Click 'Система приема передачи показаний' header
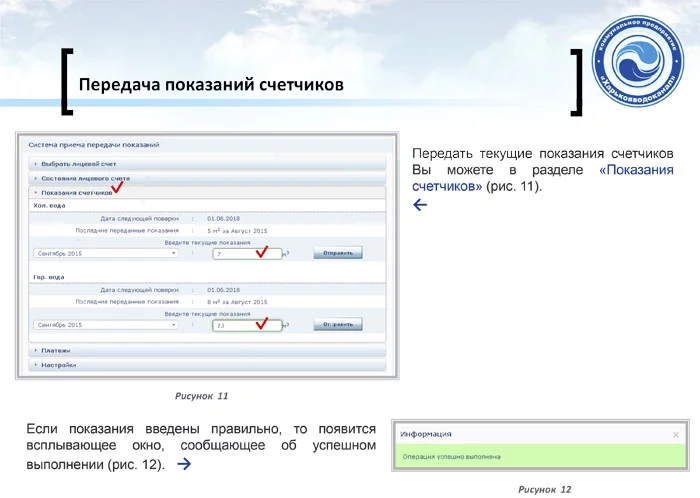Screen dimensions: 700x498 [94, 145]
